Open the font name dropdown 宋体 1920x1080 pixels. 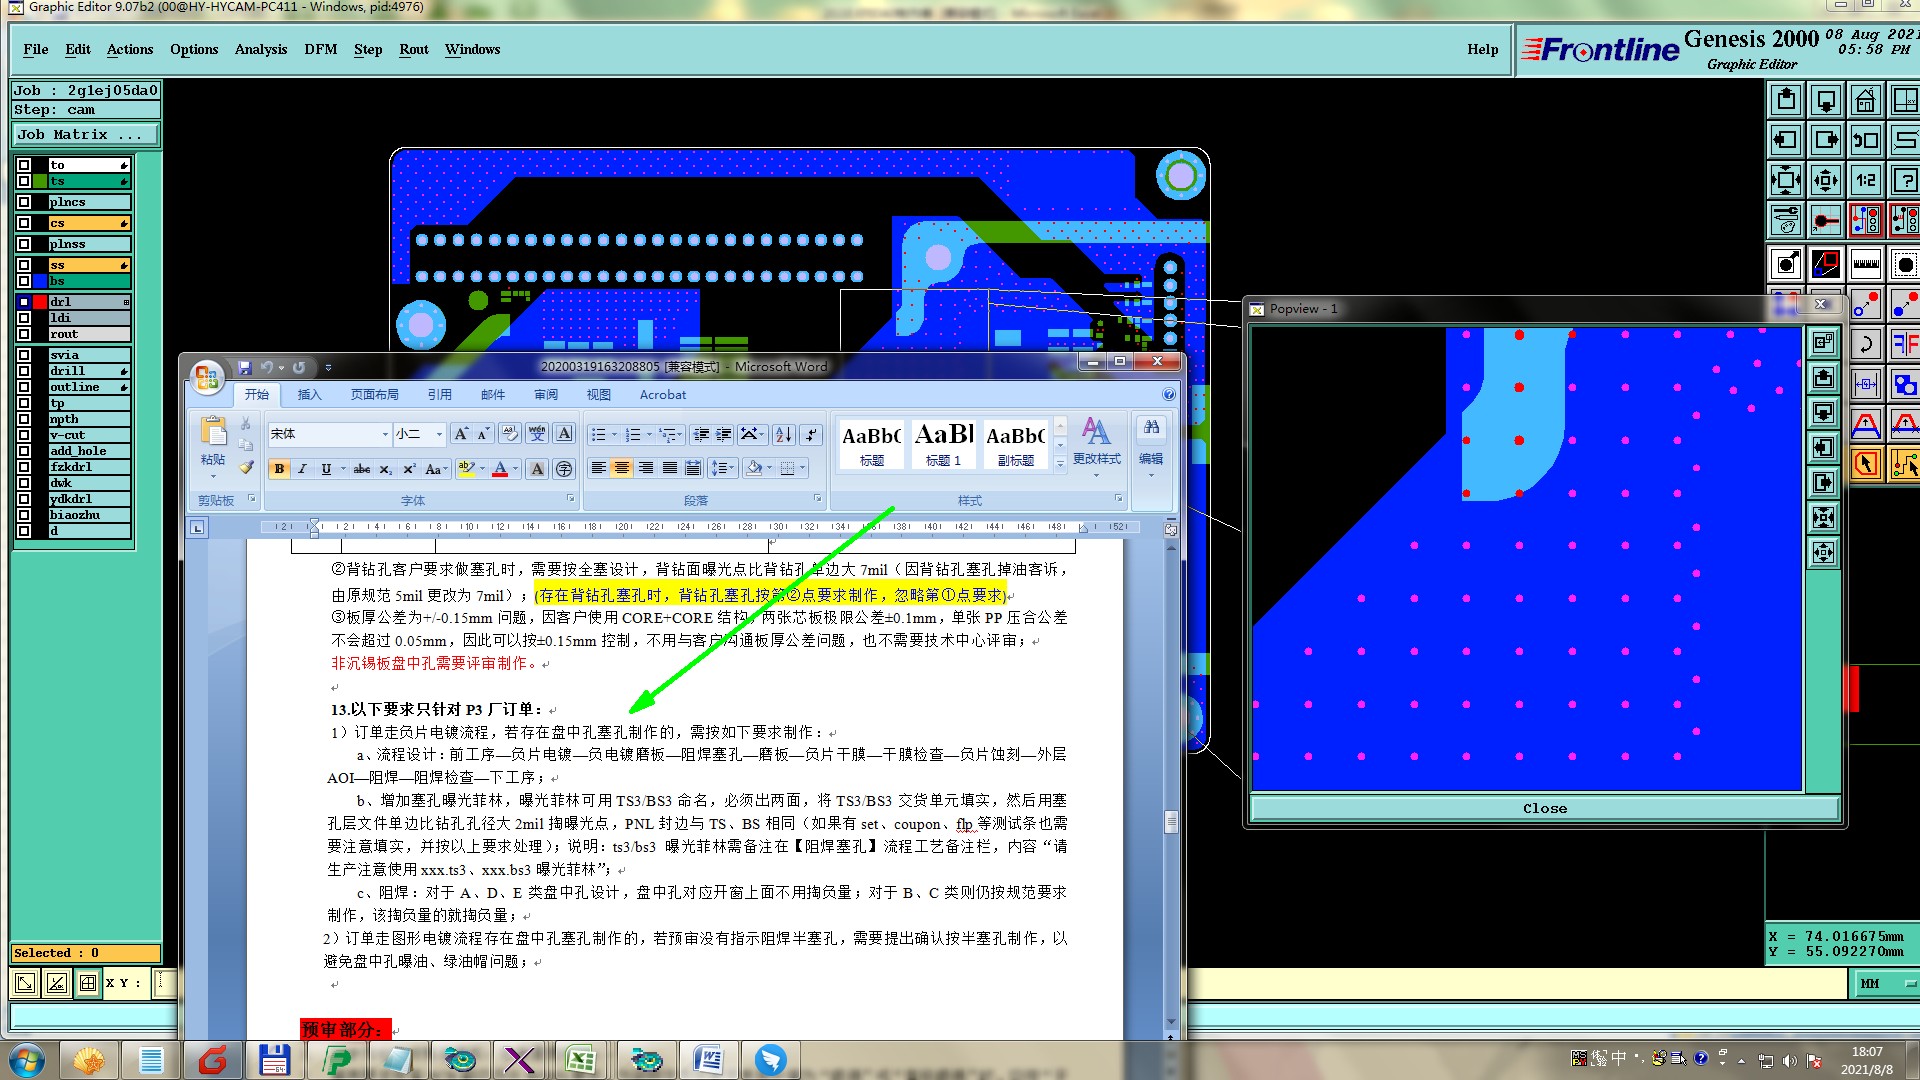point(385,434)
